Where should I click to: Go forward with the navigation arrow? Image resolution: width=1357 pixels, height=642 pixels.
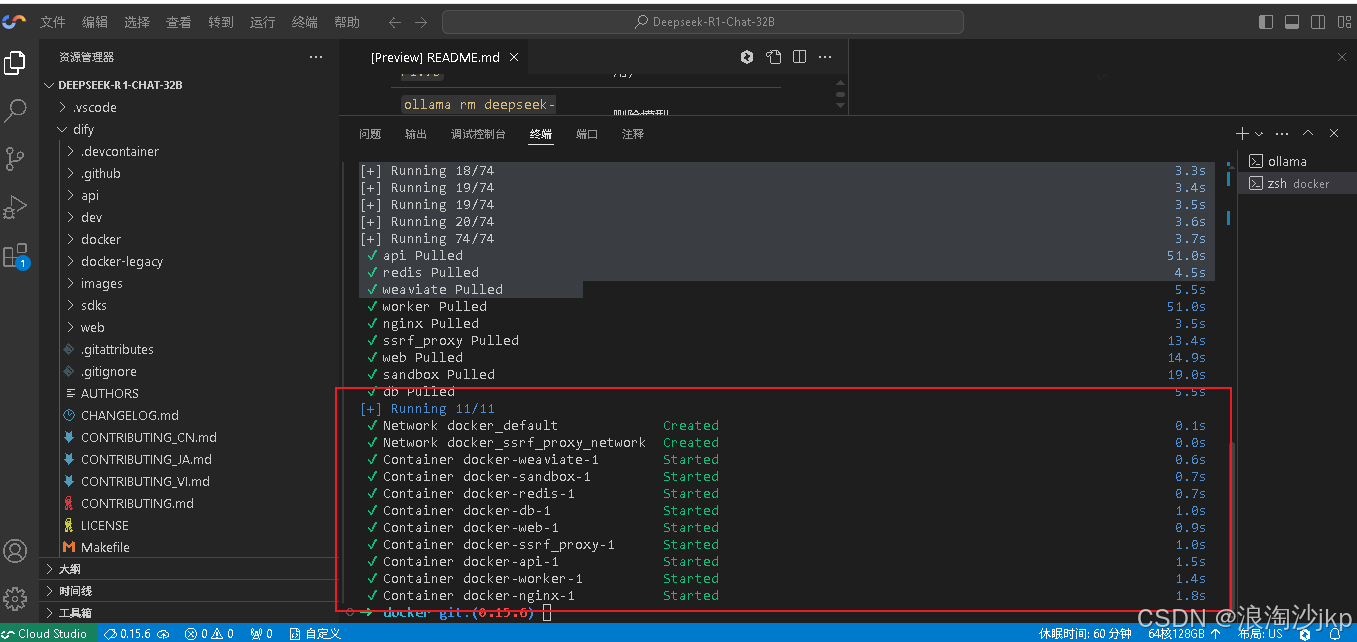421,22
